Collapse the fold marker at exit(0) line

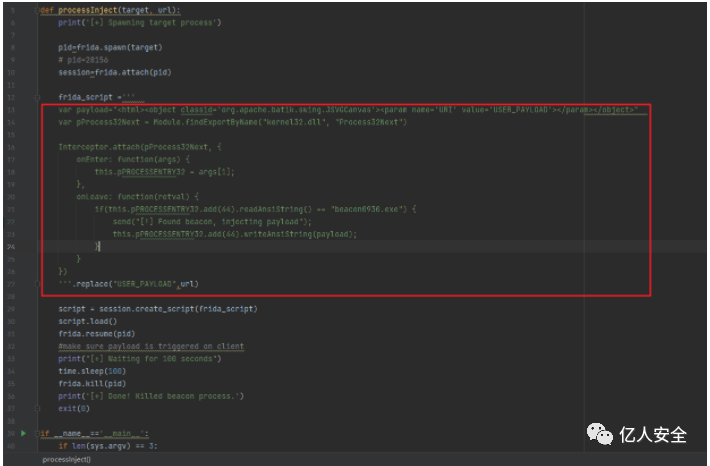37,408
